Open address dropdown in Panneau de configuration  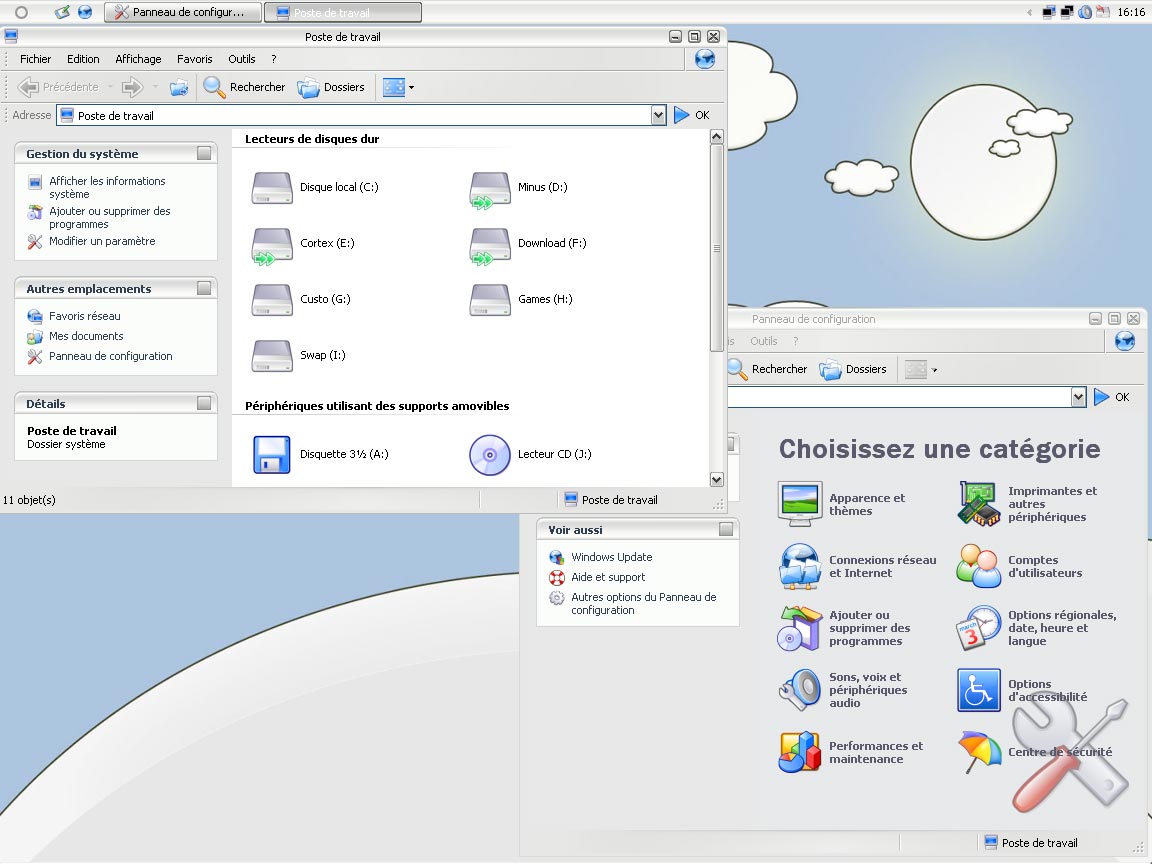point(1078,397)
